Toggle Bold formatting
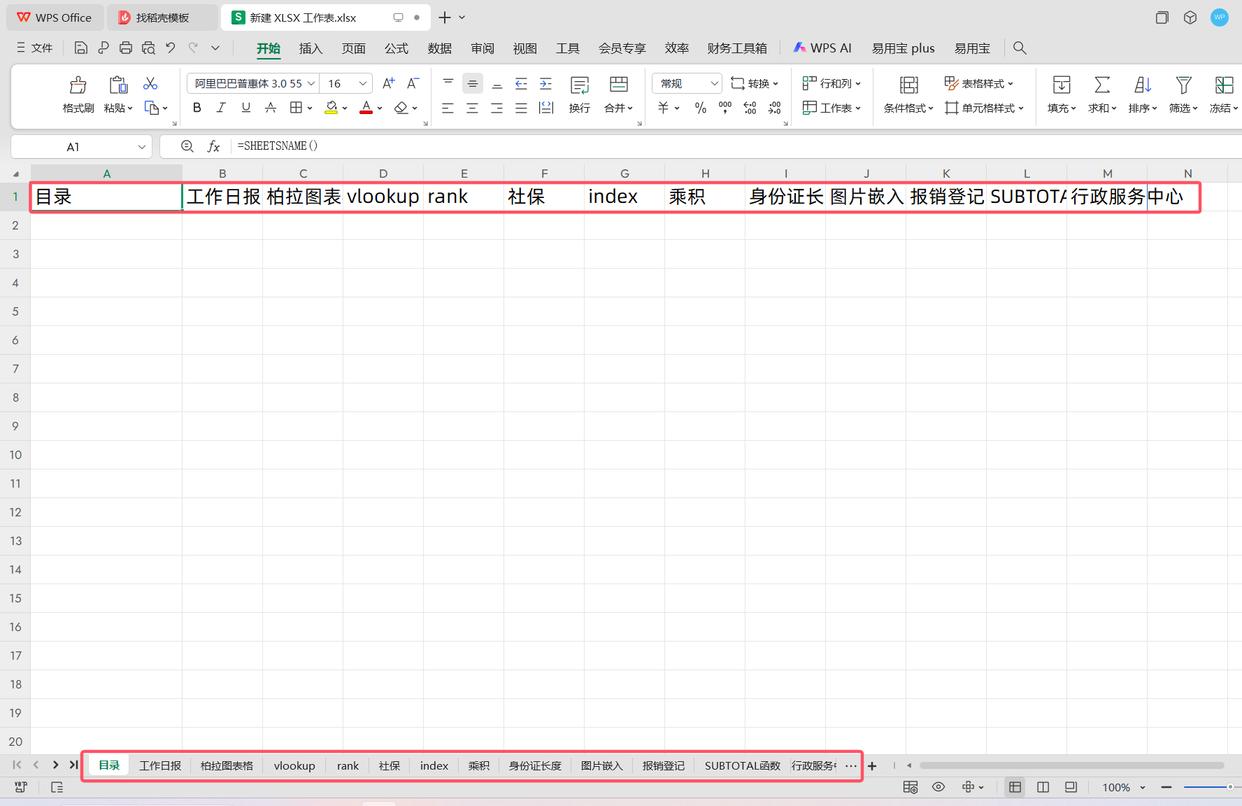Viewport: 1242px width, 806px height. (x=197, y=108)
